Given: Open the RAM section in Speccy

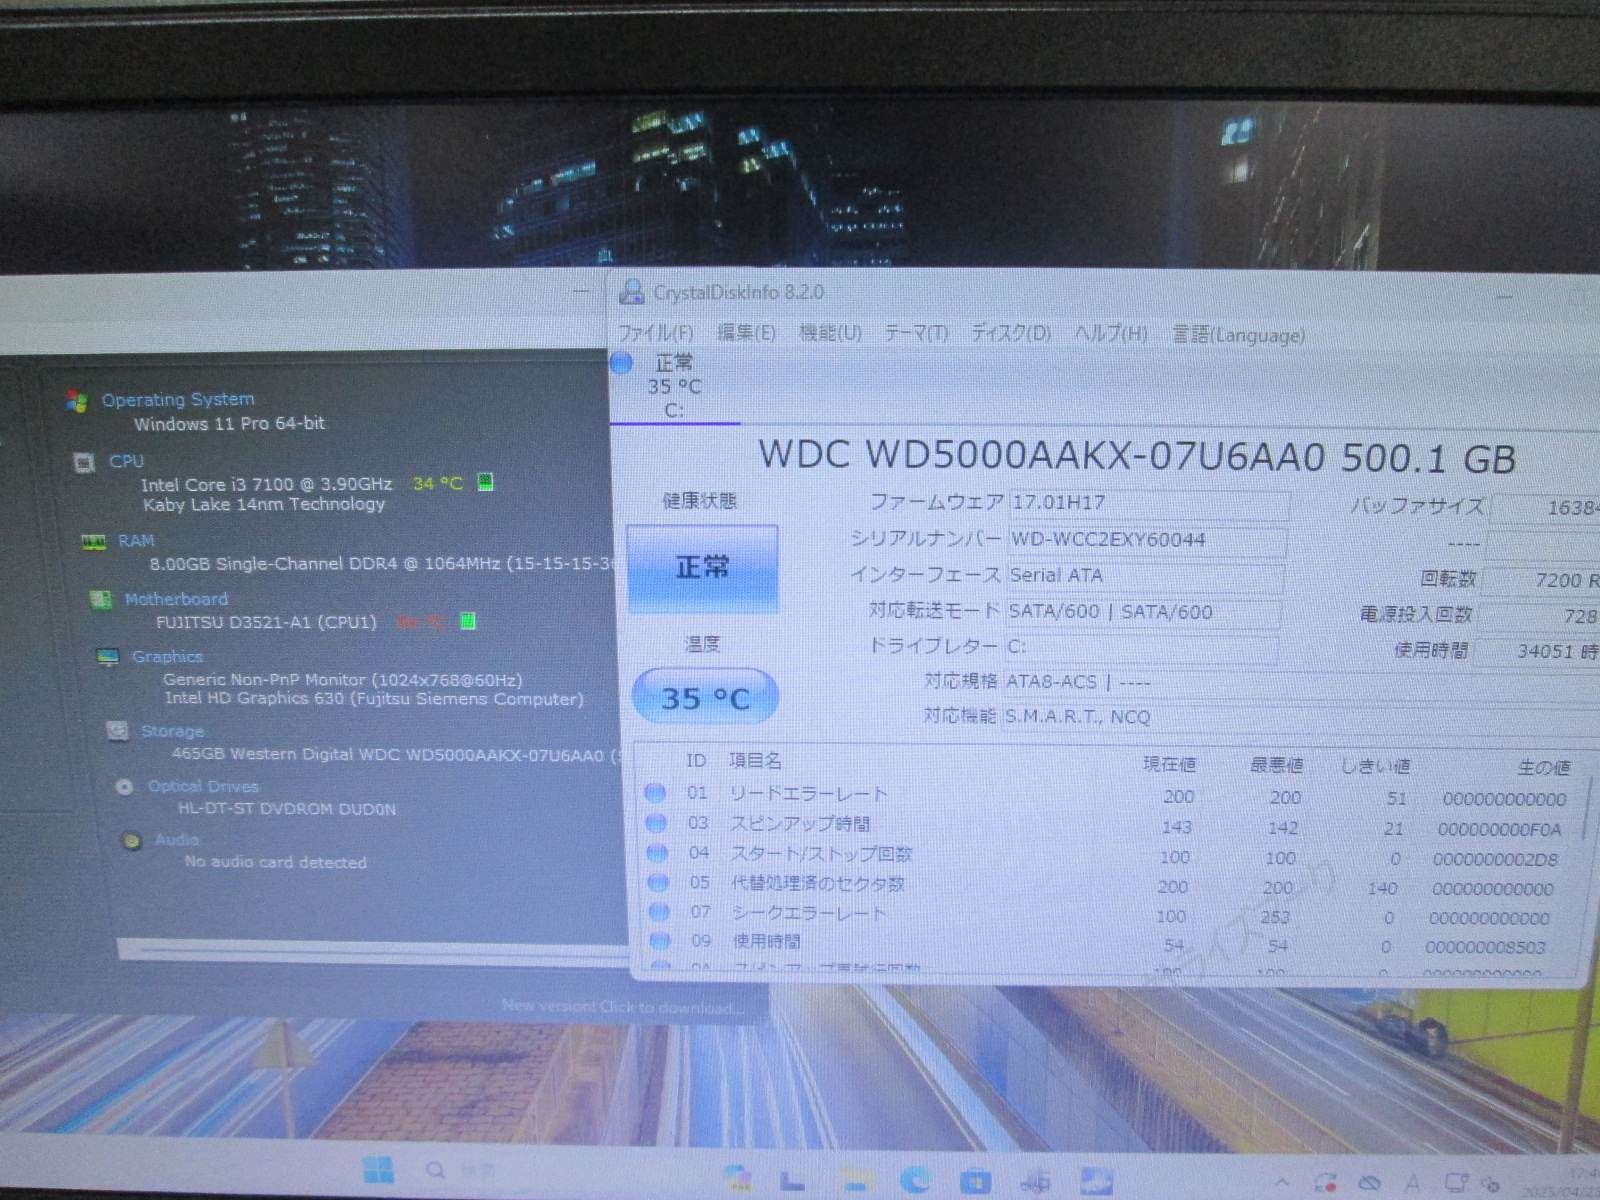Looking at the screenshot, I should [136, 541].
